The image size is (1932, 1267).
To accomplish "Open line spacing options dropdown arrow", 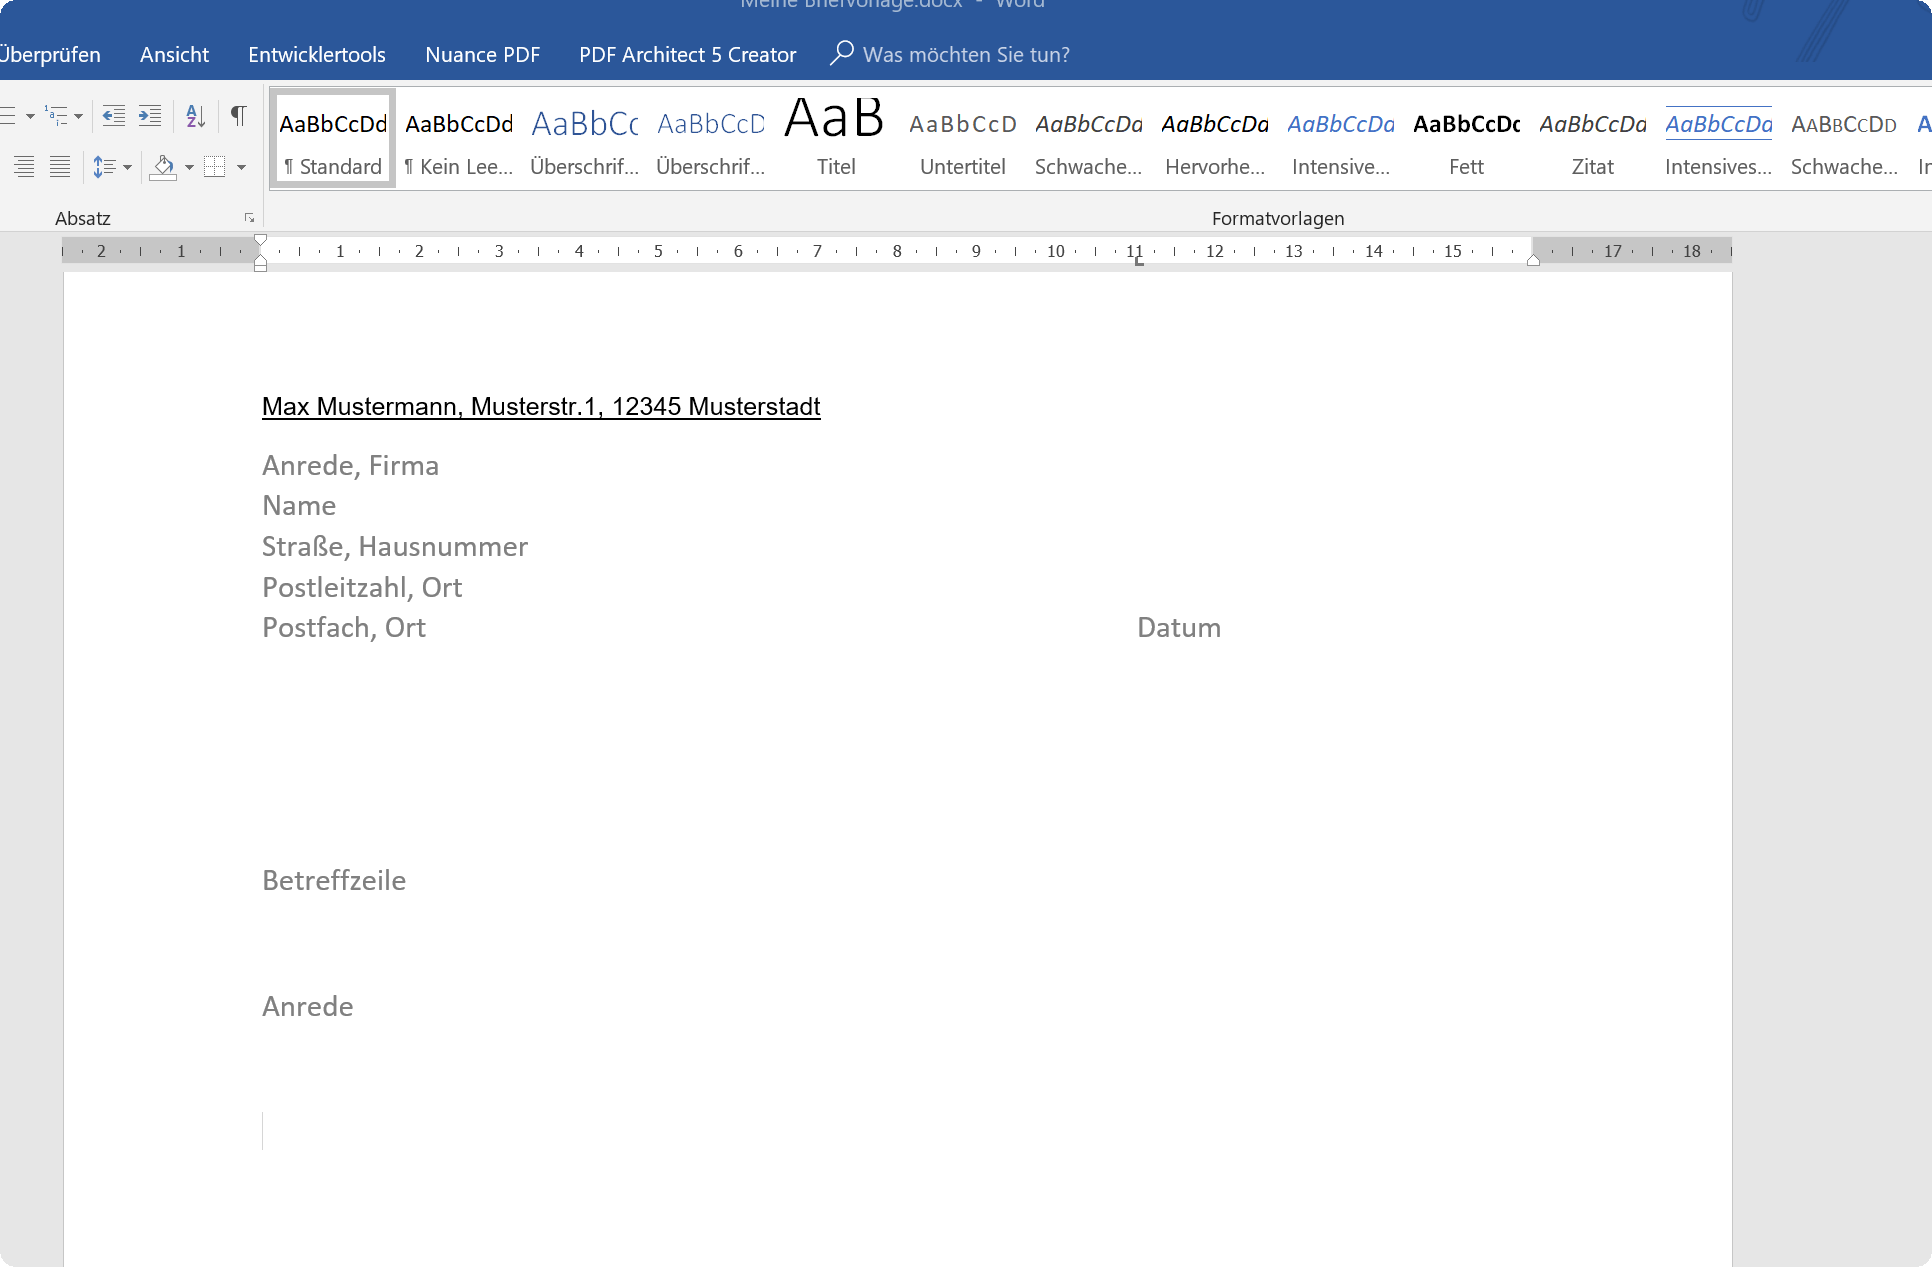I will [x=127, y=167].
